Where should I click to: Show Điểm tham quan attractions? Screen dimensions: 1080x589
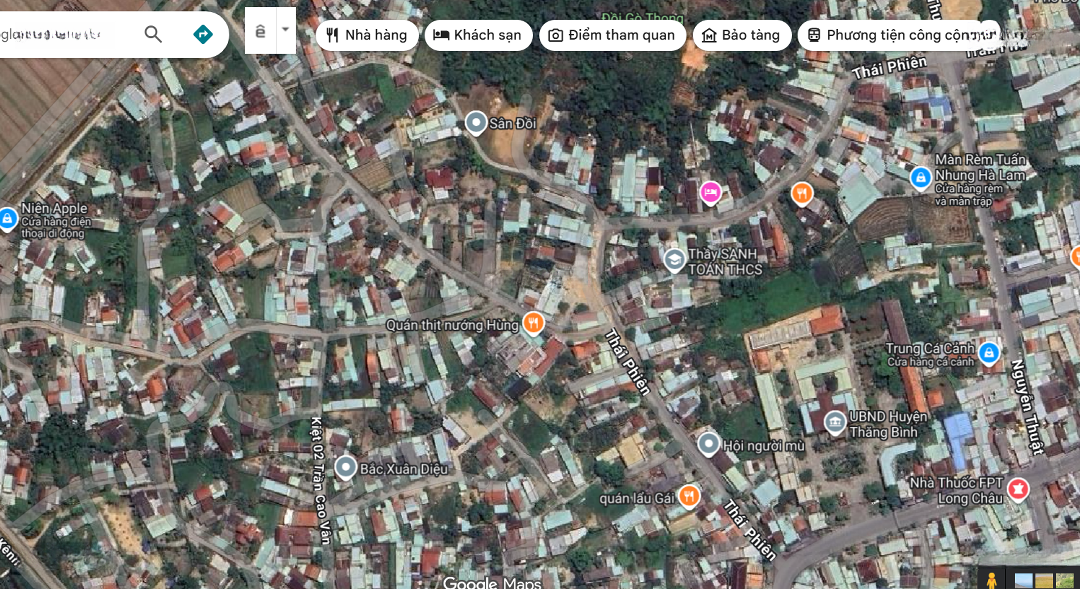tap(612, 35)
